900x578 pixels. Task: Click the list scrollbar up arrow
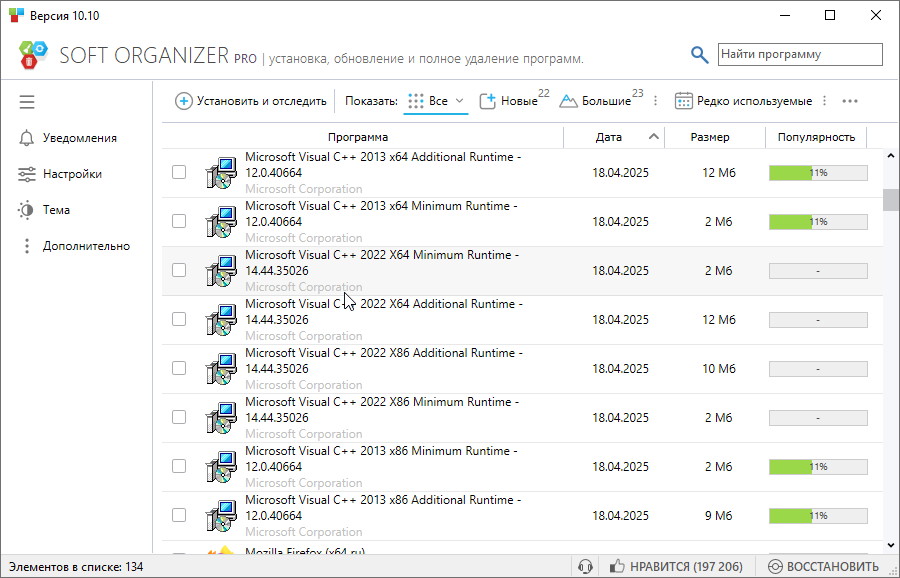891,156
